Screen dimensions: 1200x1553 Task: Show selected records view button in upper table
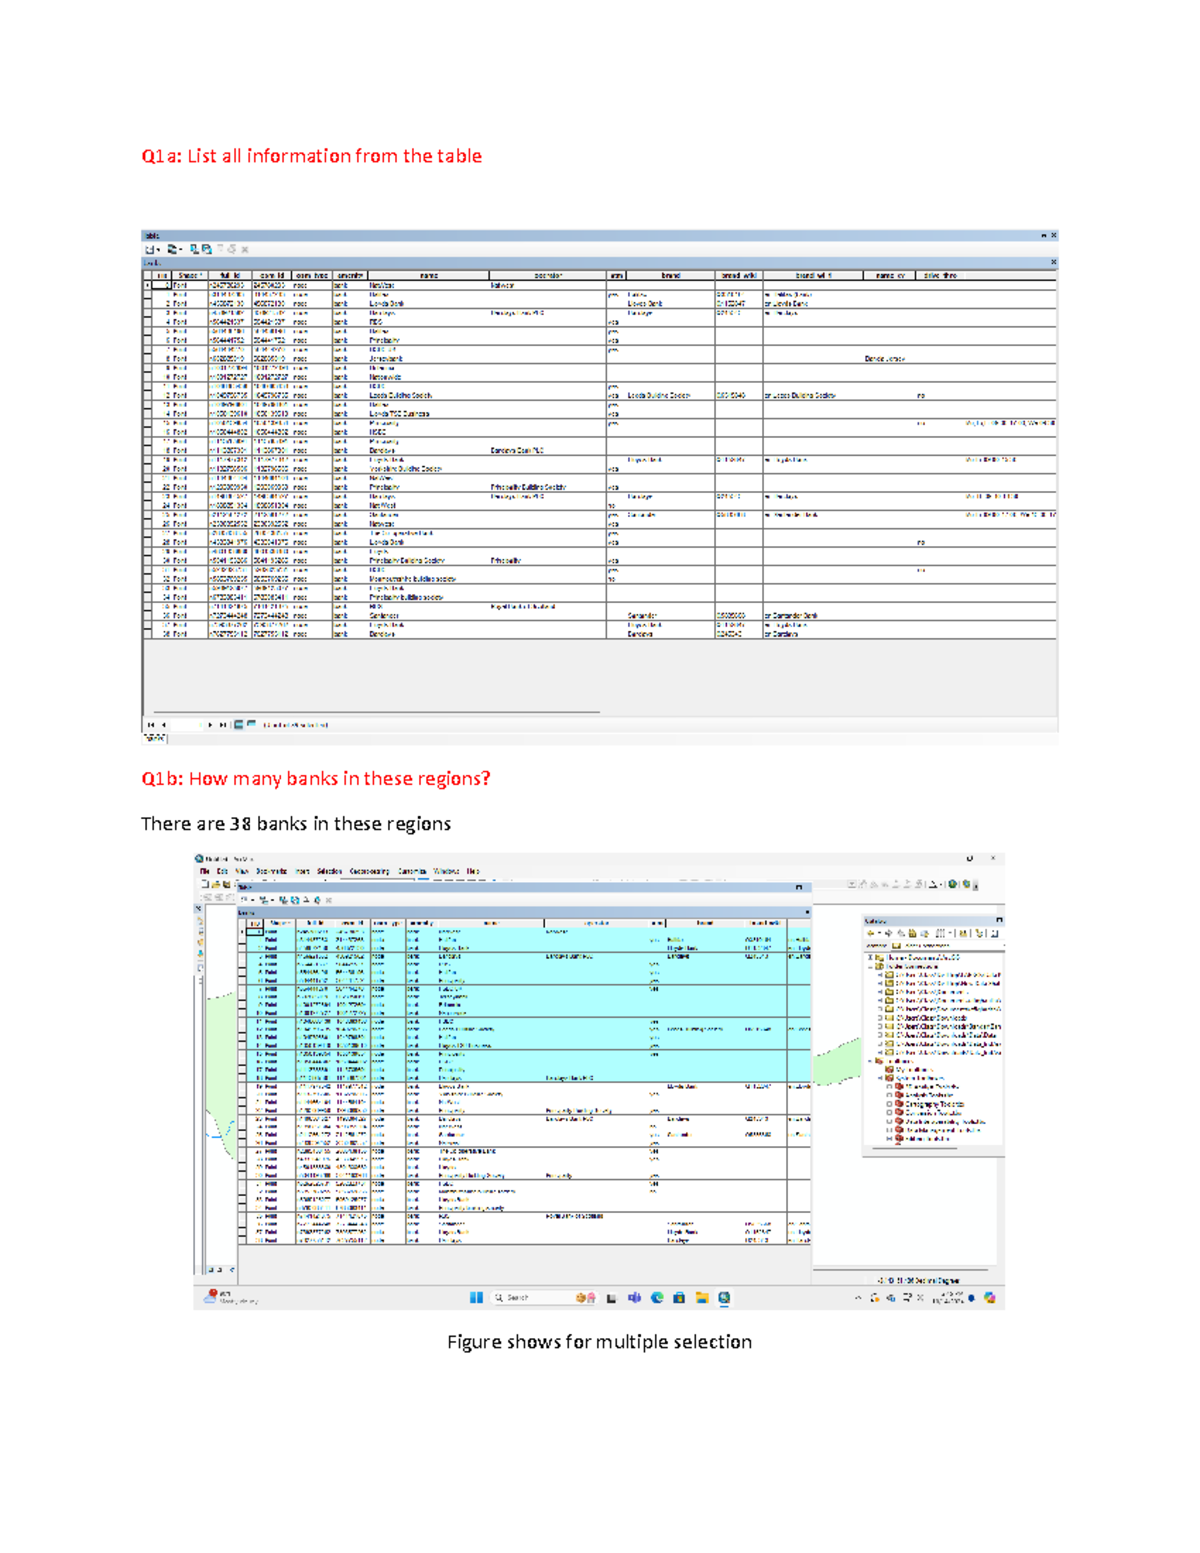(x=251, y=725)
